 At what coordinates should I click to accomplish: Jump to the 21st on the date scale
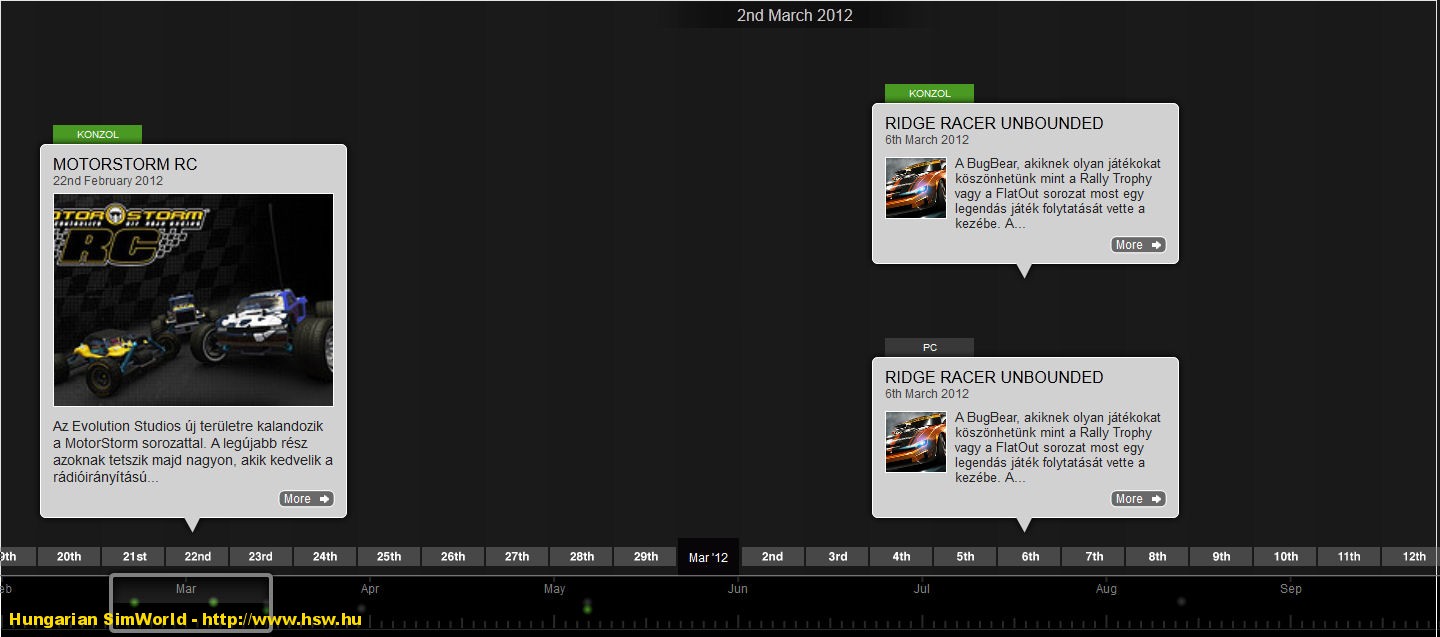pyautogui.click(x=134, y=557)
